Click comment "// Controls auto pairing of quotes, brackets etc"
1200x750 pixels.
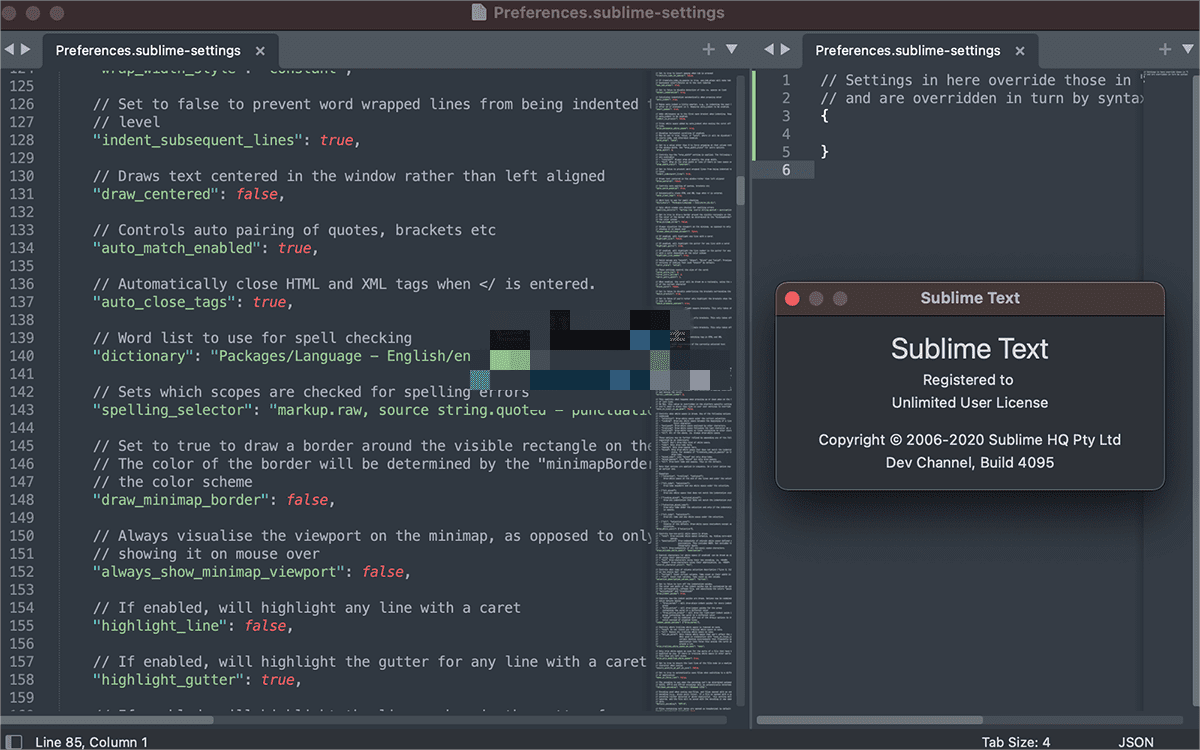click(294, 230)
